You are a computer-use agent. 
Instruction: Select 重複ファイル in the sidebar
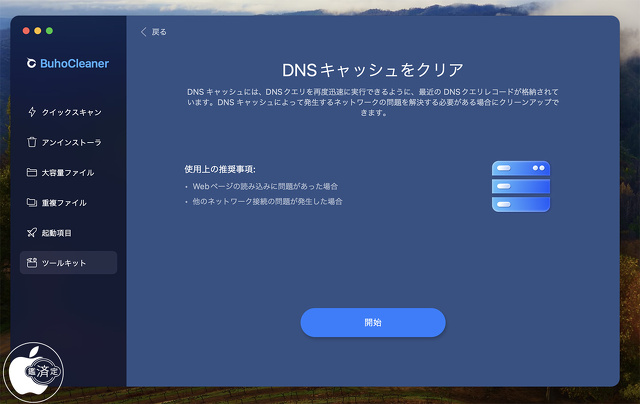click(x=68, y=203)
